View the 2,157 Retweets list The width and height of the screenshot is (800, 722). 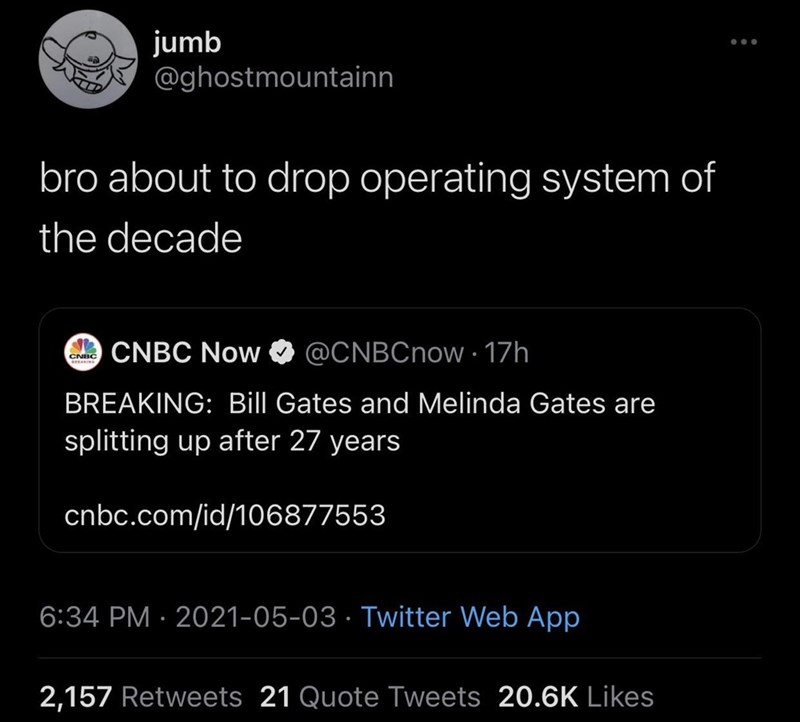140,696
